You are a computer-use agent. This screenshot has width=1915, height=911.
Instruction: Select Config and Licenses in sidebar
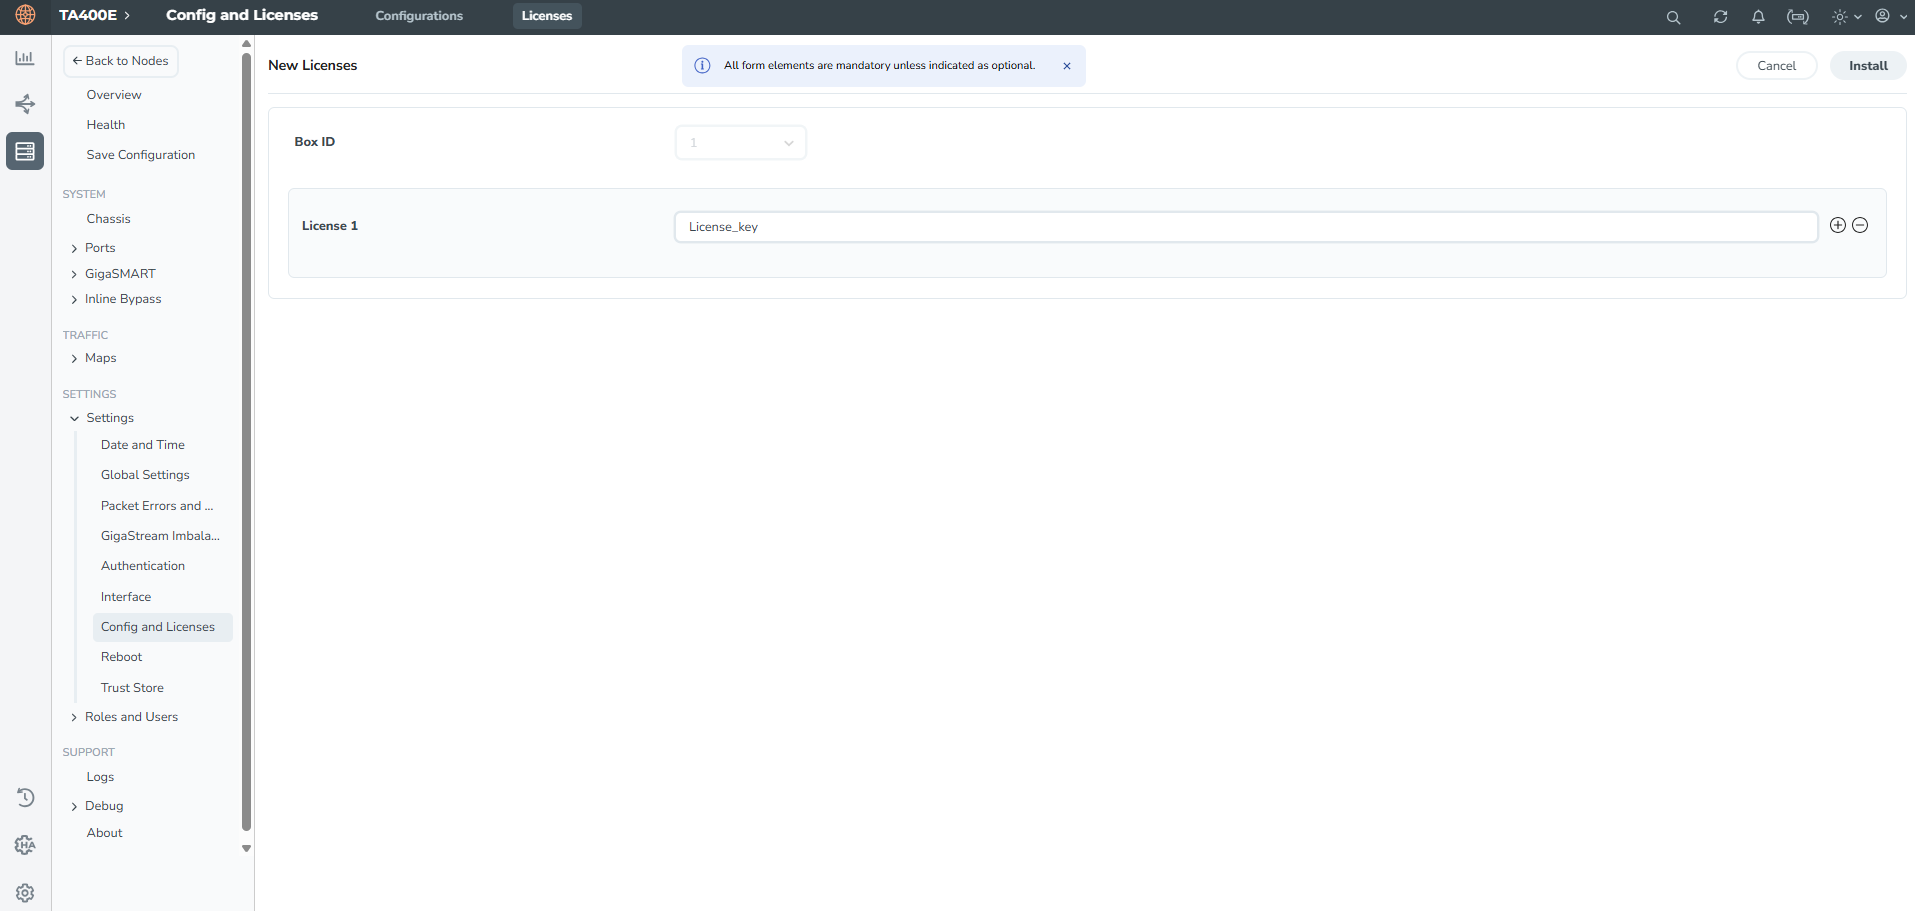point(162,627)
